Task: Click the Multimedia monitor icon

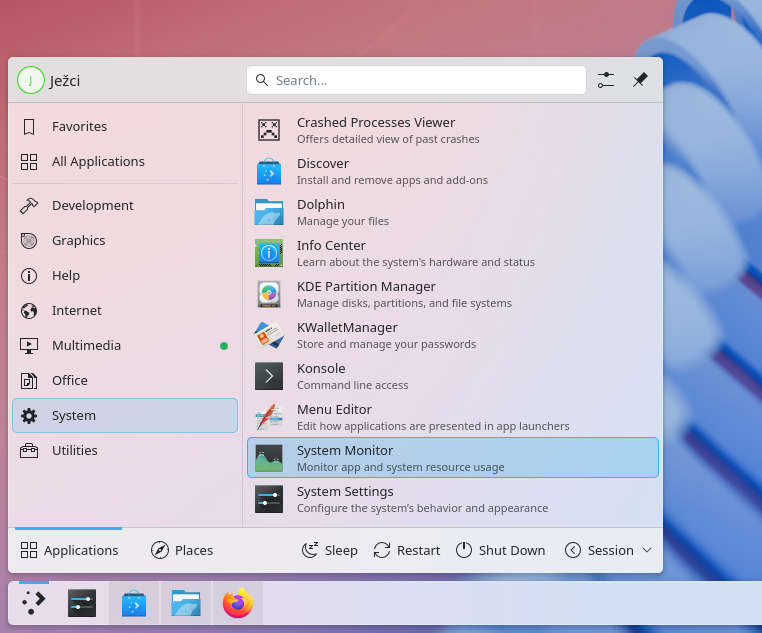Action: click(x=29, y=345)
